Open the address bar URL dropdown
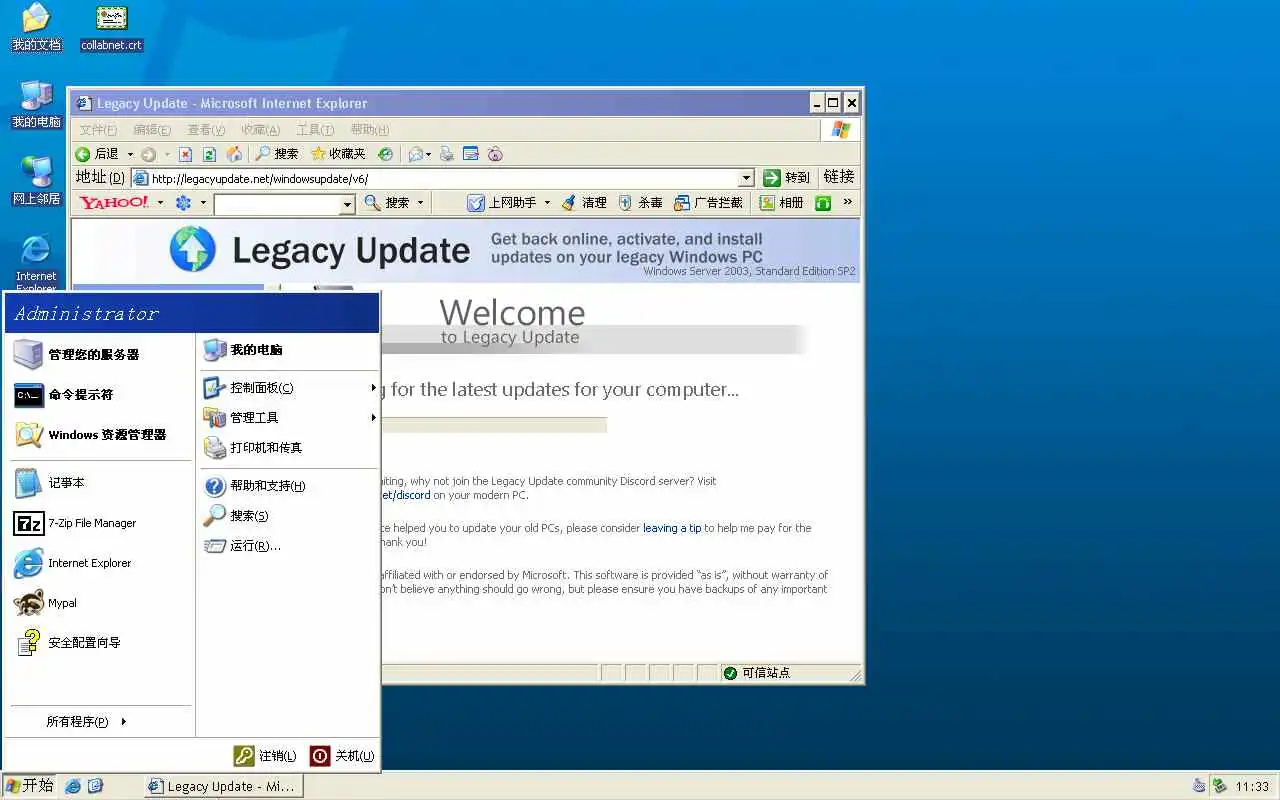1280x800 pixels. point(746,178)
